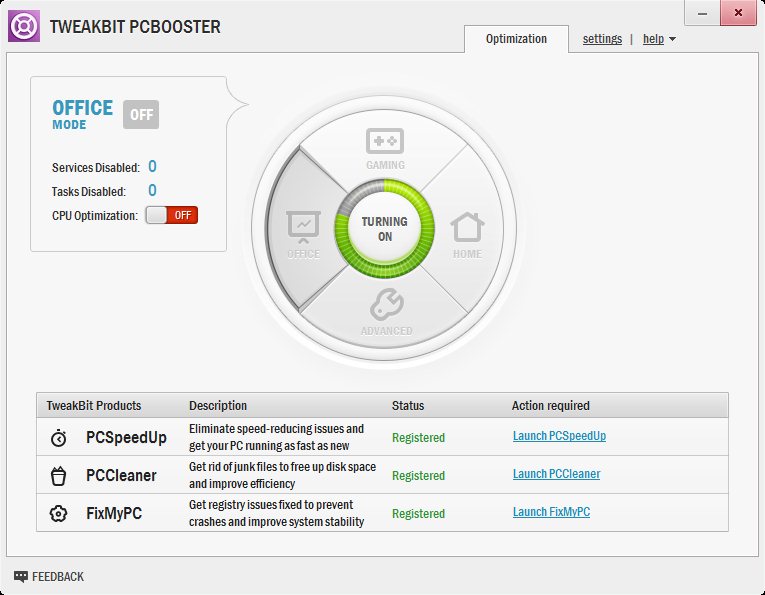The height and width of the screenshot is (595, 765).
Task: Expand the help dropdown arrow
Action: 672,39
